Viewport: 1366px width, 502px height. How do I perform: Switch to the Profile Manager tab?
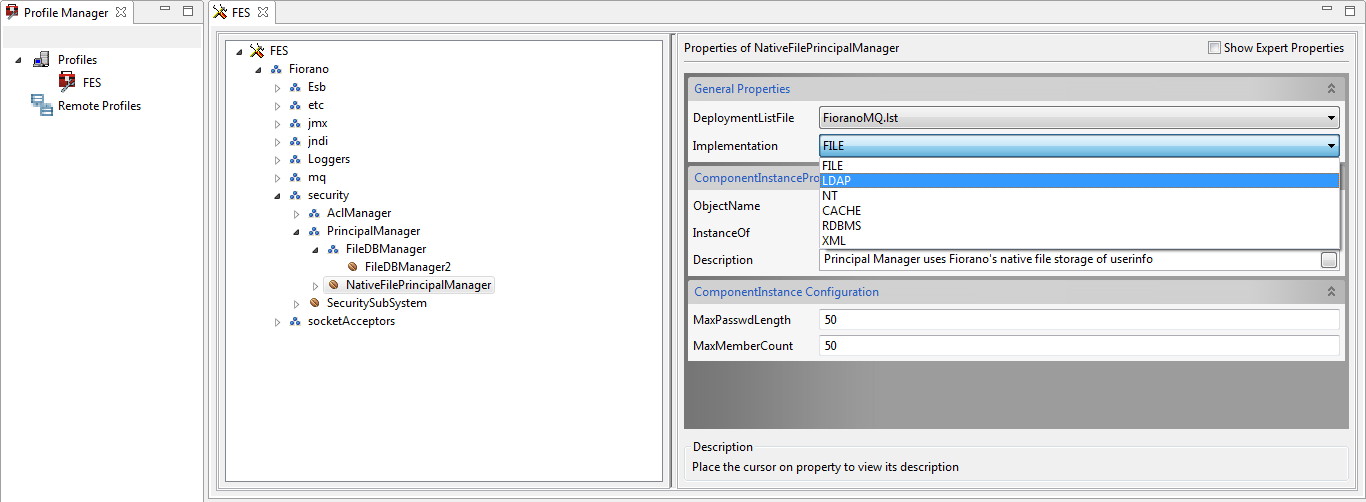pyautogui.click(x=65, y=13)
